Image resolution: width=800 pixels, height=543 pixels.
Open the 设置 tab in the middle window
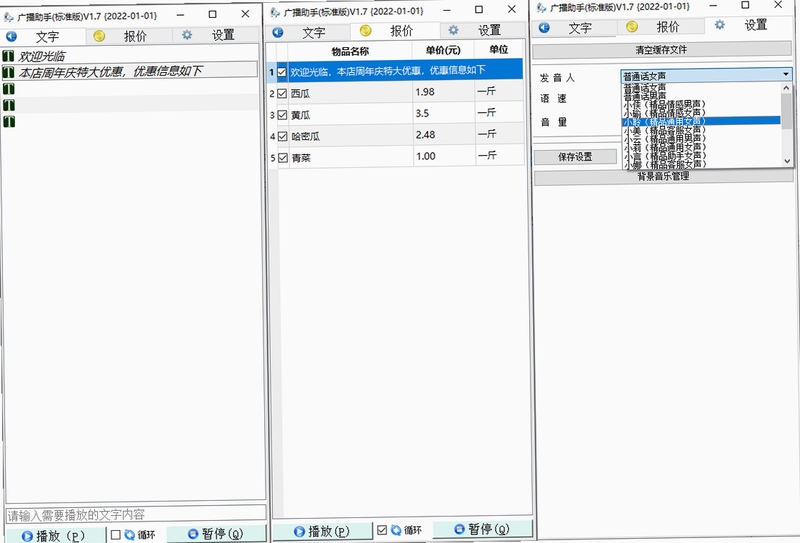tap(483, 30)
